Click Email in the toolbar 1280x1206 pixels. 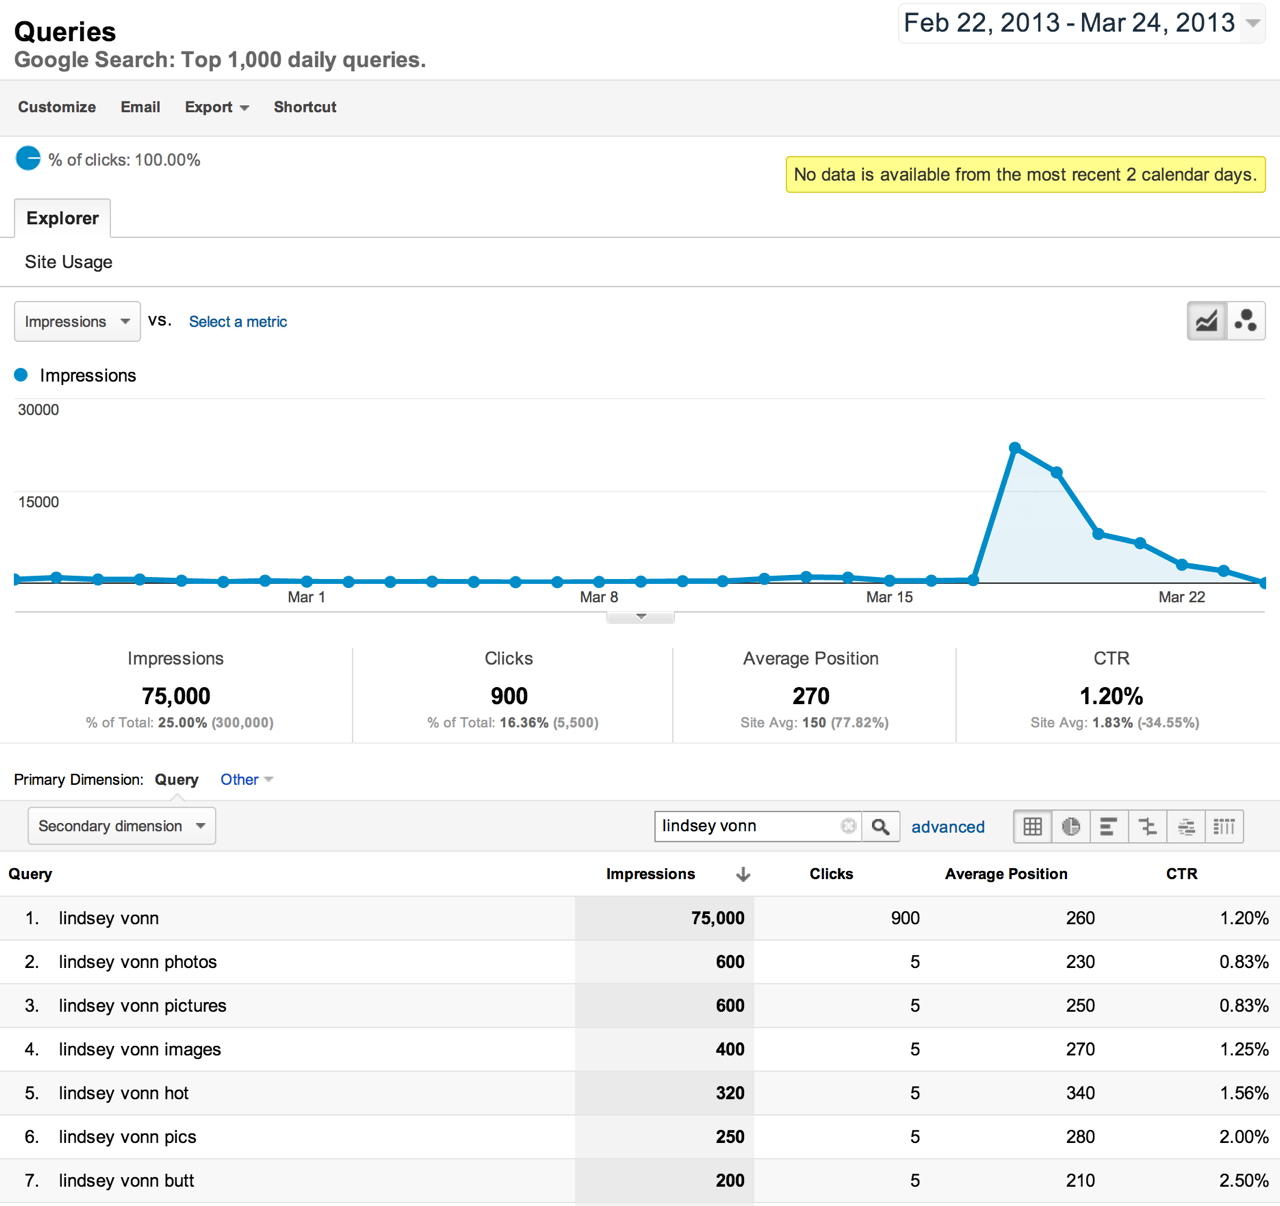pos(140,107)
